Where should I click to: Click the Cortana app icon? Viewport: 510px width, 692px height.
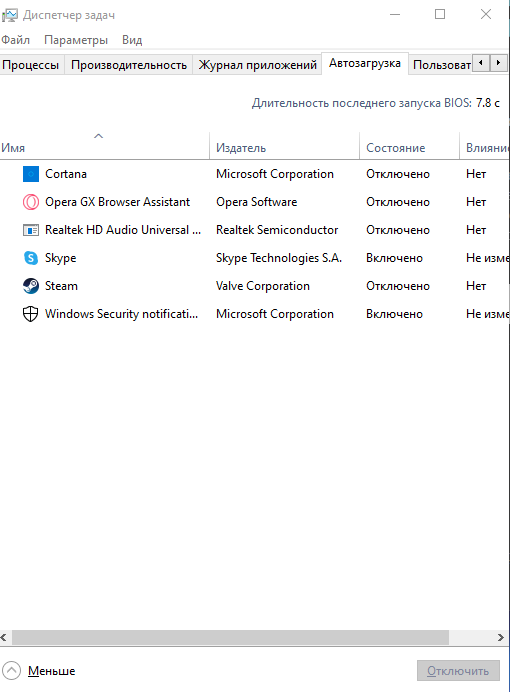31,174
